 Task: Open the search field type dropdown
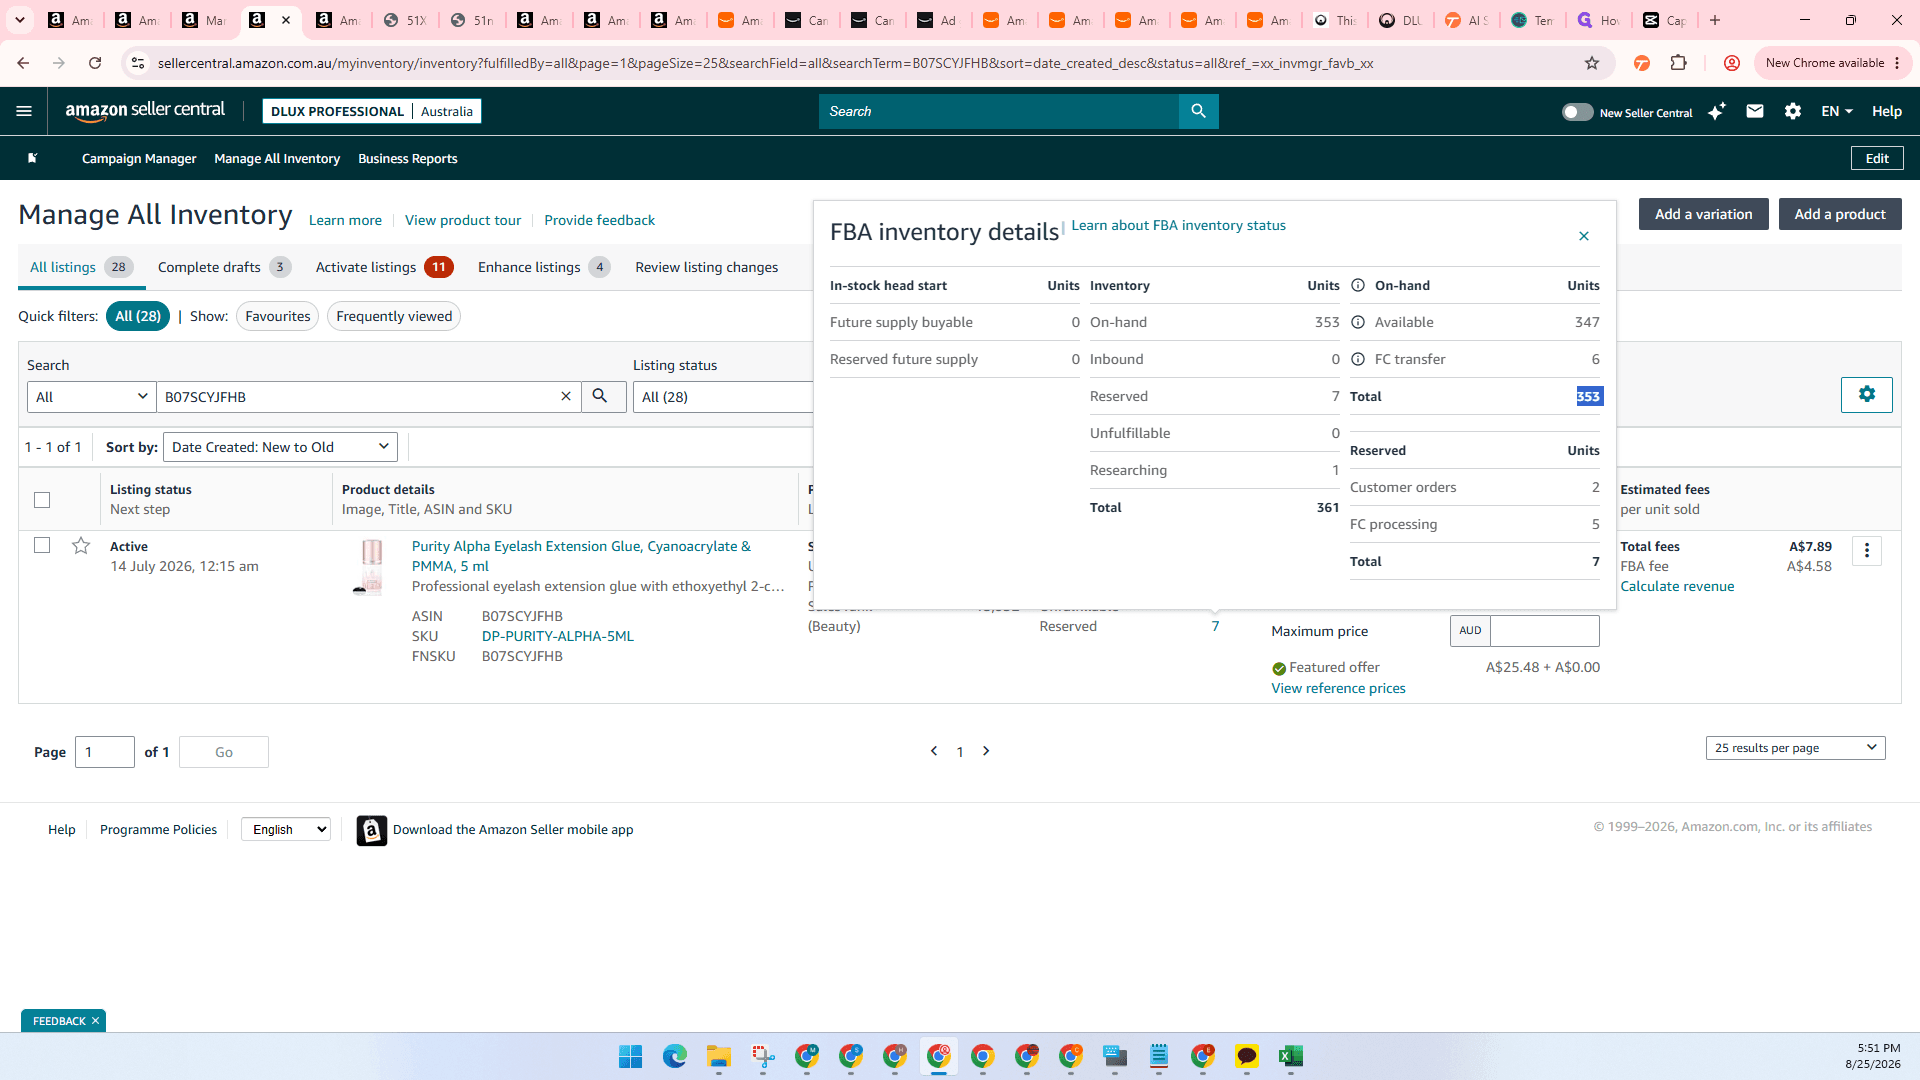[91, 396]
